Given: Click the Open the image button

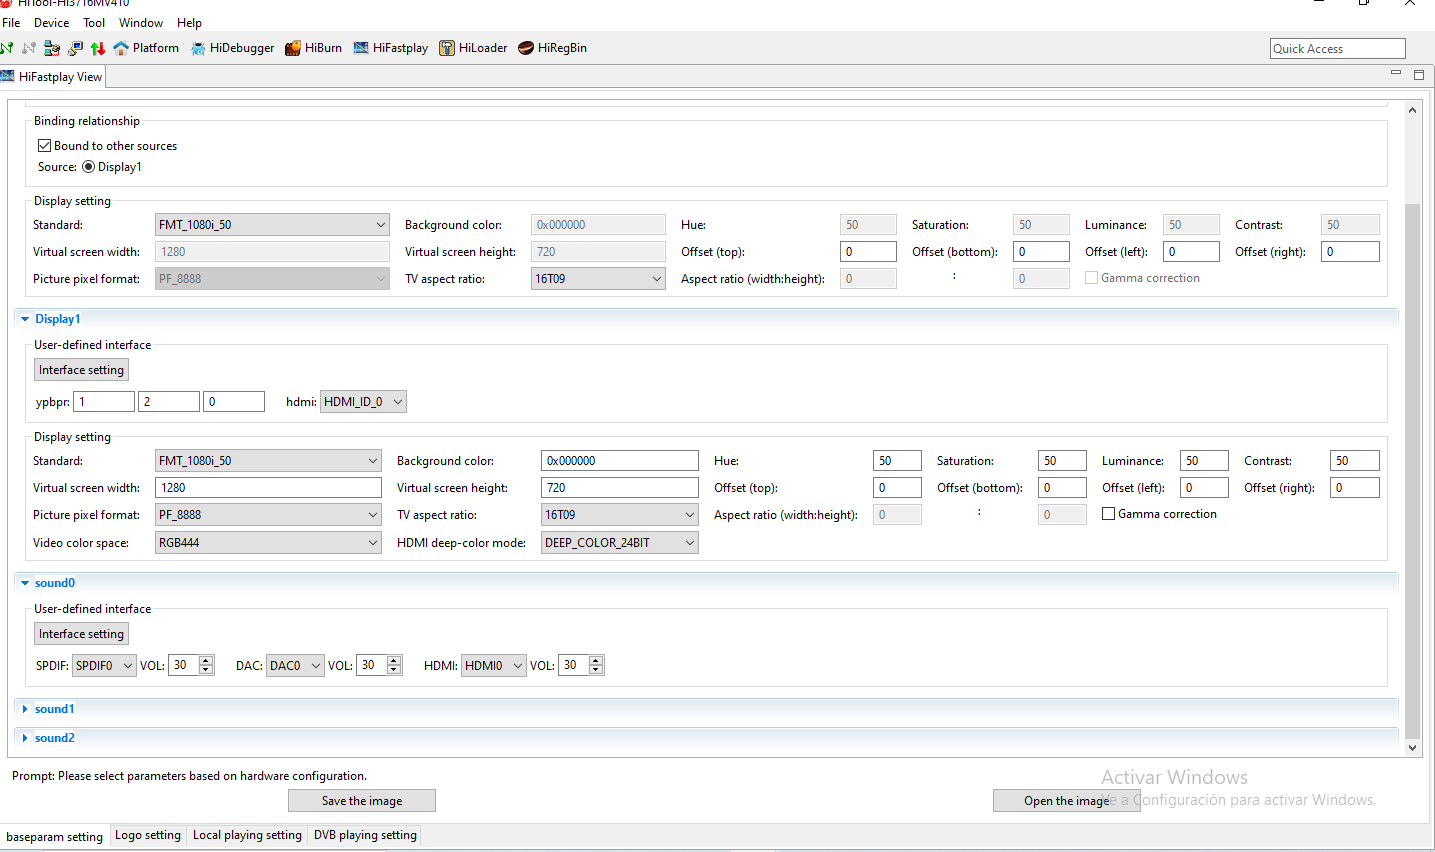Looking at the screenshot, I should (x=1066, y=801).
